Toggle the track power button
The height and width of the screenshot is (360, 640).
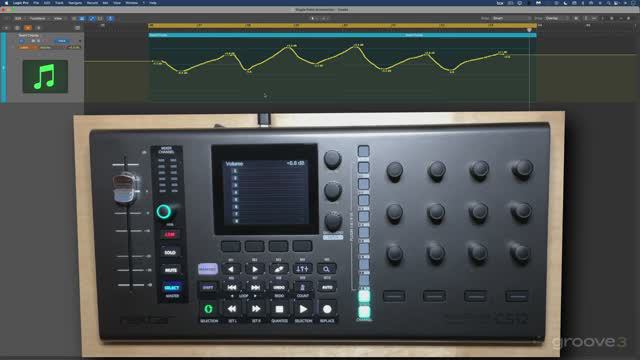pyautogui.click(x=22, y=41)
